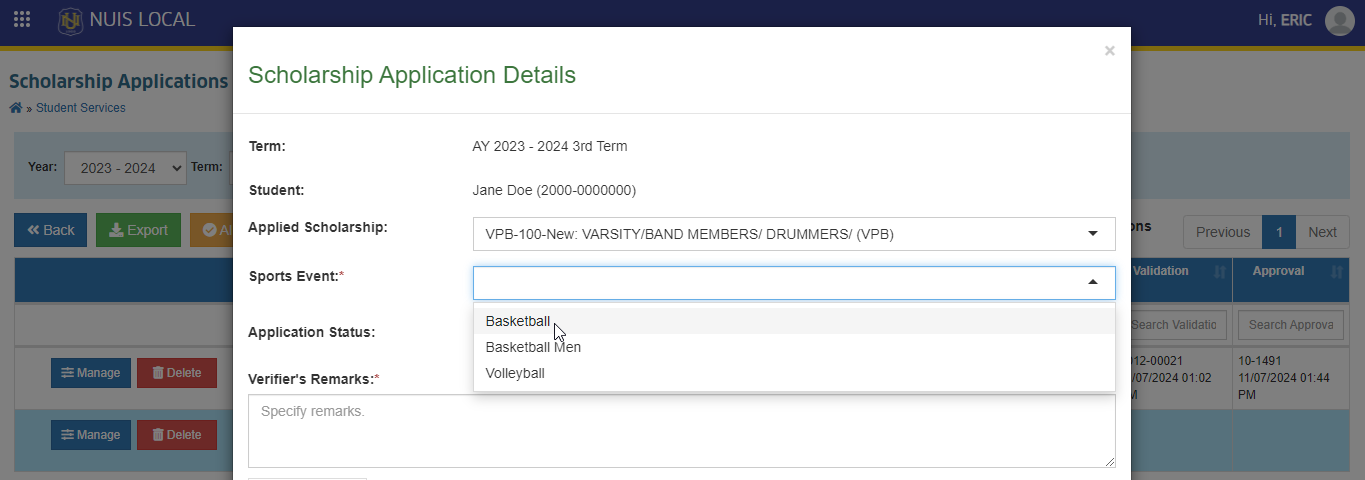1365x480 pixels.
Task: Open the Year 2023 - 2024 selector
Action: click(125, 168)
